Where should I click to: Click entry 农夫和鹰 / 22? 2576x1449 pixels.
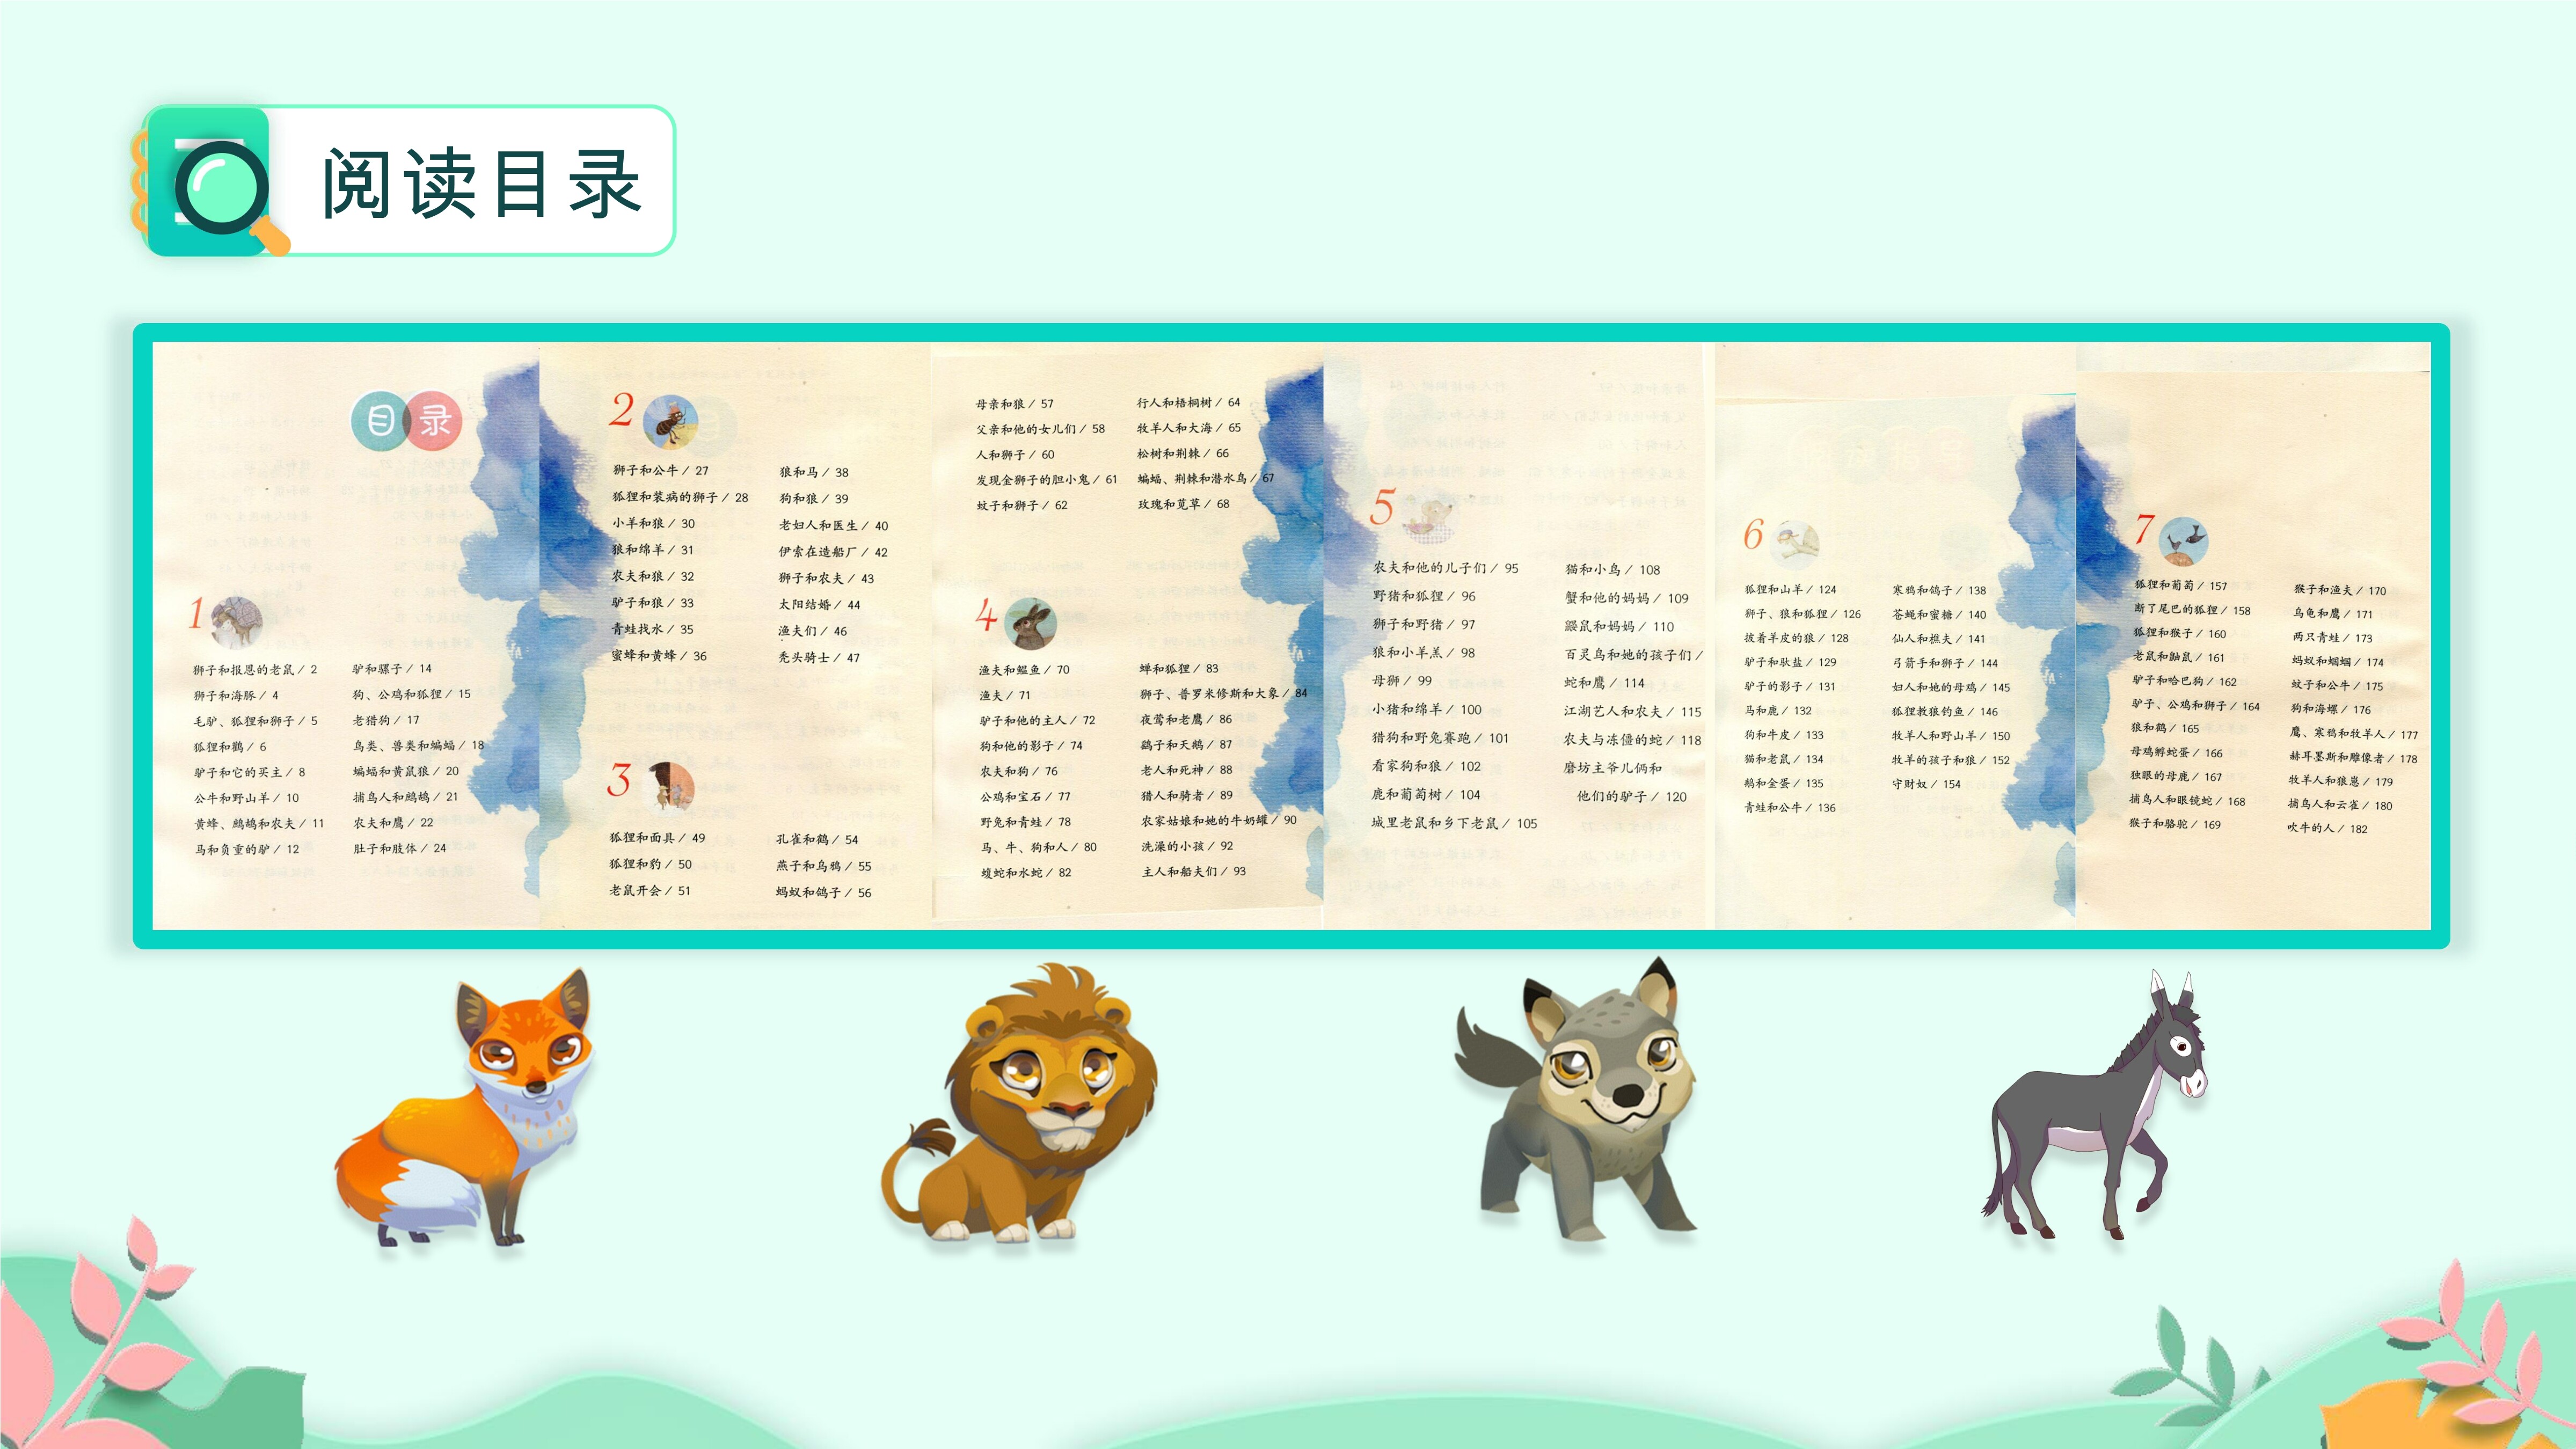(x=393, y=822)
